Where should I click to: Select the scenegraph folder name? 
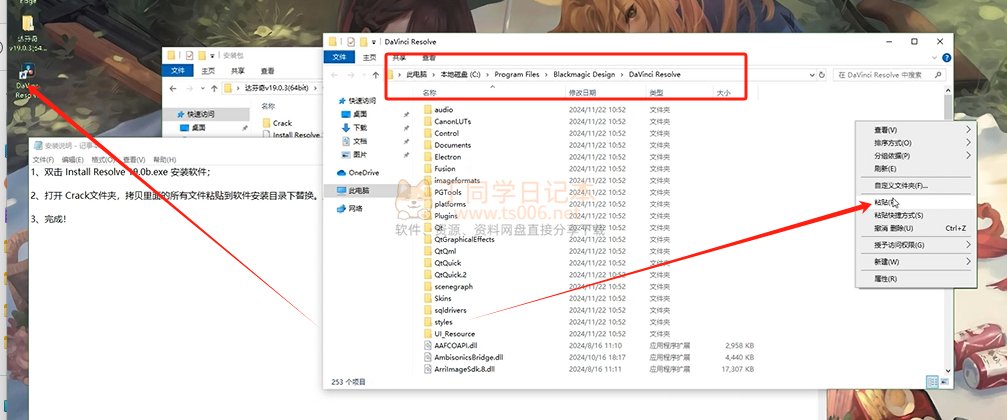tap(453, 286)
